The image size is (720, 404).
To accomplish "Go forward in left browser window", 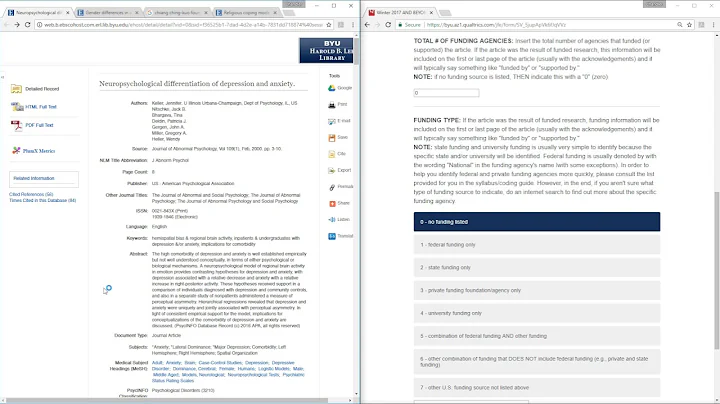I will 17,25.
